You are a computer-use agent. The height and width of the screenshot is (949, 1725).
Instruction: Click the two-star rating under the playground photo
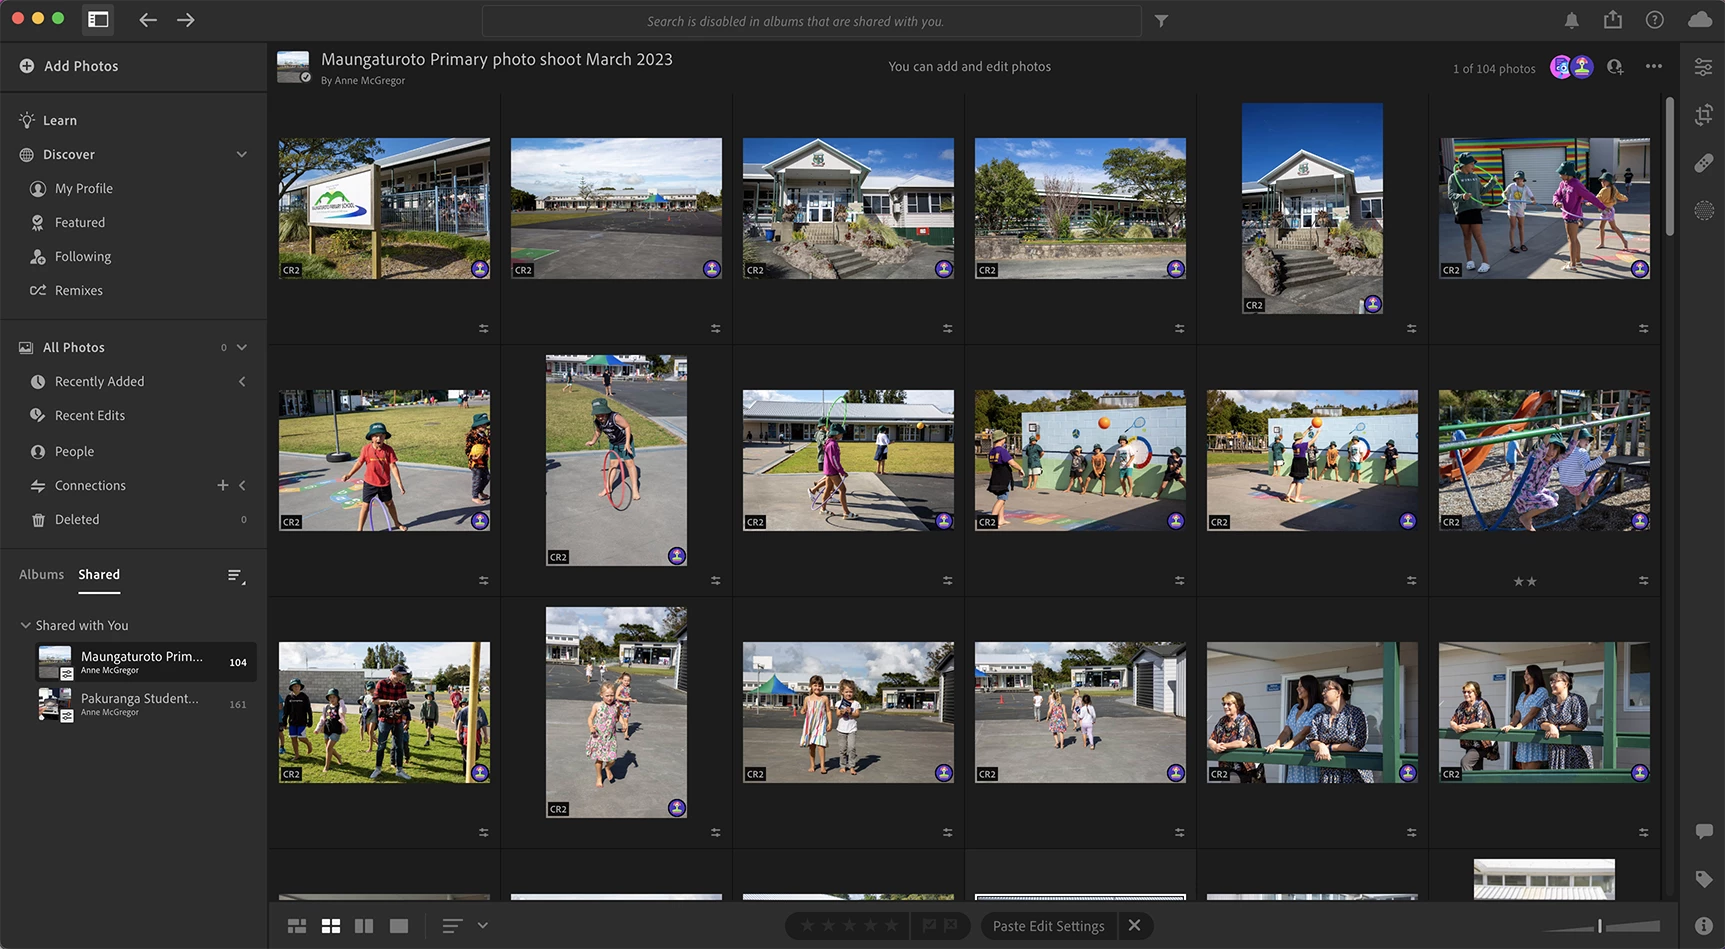point(1525,581)
